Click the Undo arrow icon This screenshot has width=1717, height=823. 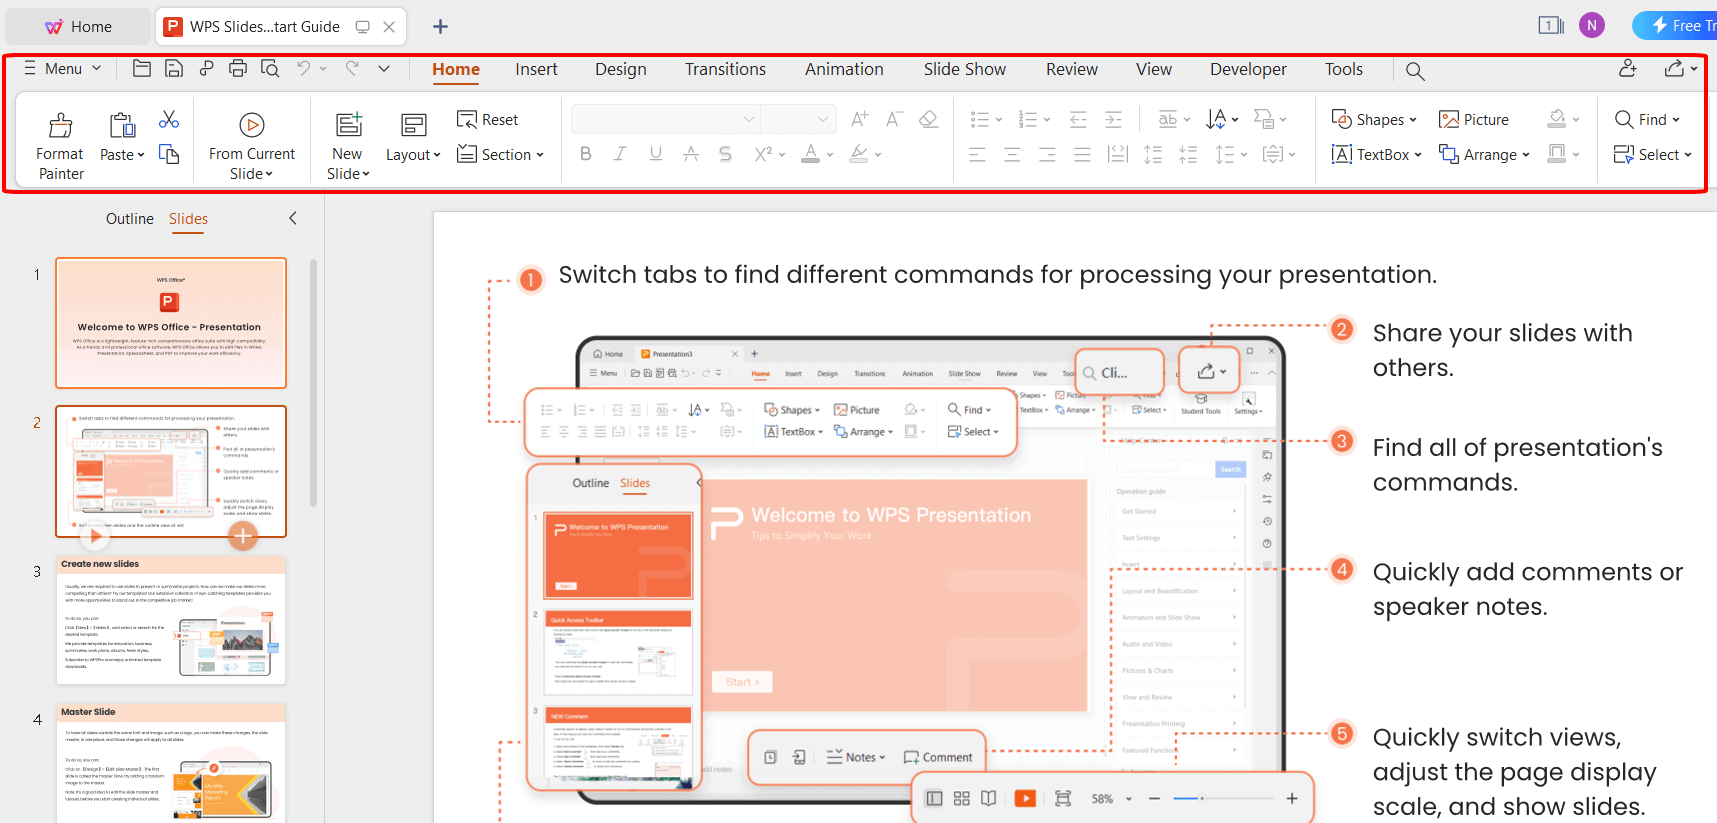pyautogui.click(x=303, y=68)
